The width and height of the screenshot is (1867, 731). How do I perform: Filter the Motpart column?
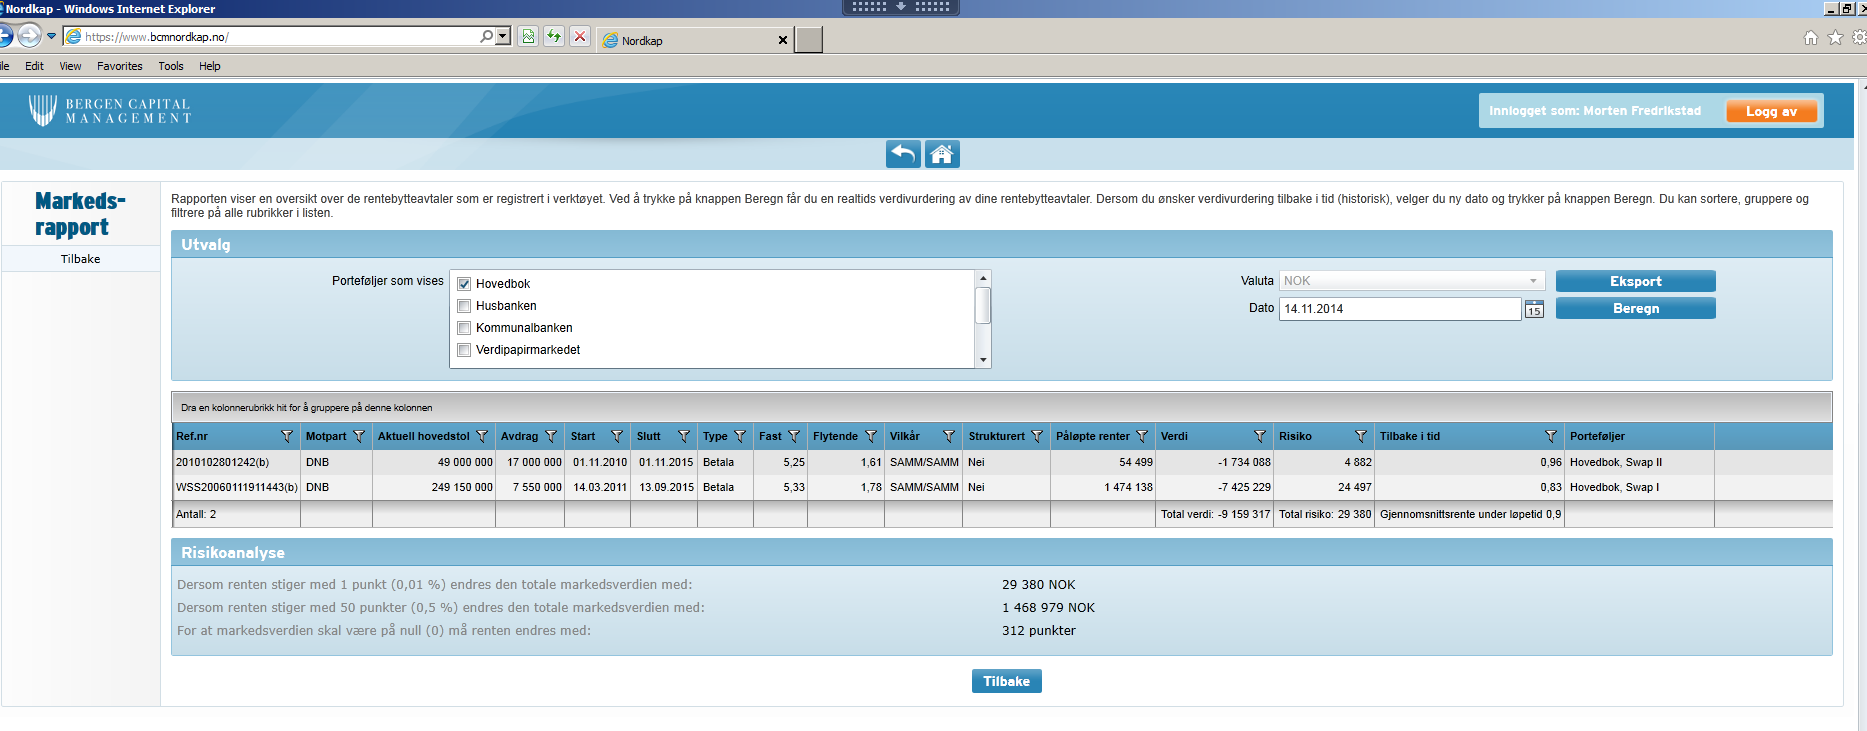[359, 436]
